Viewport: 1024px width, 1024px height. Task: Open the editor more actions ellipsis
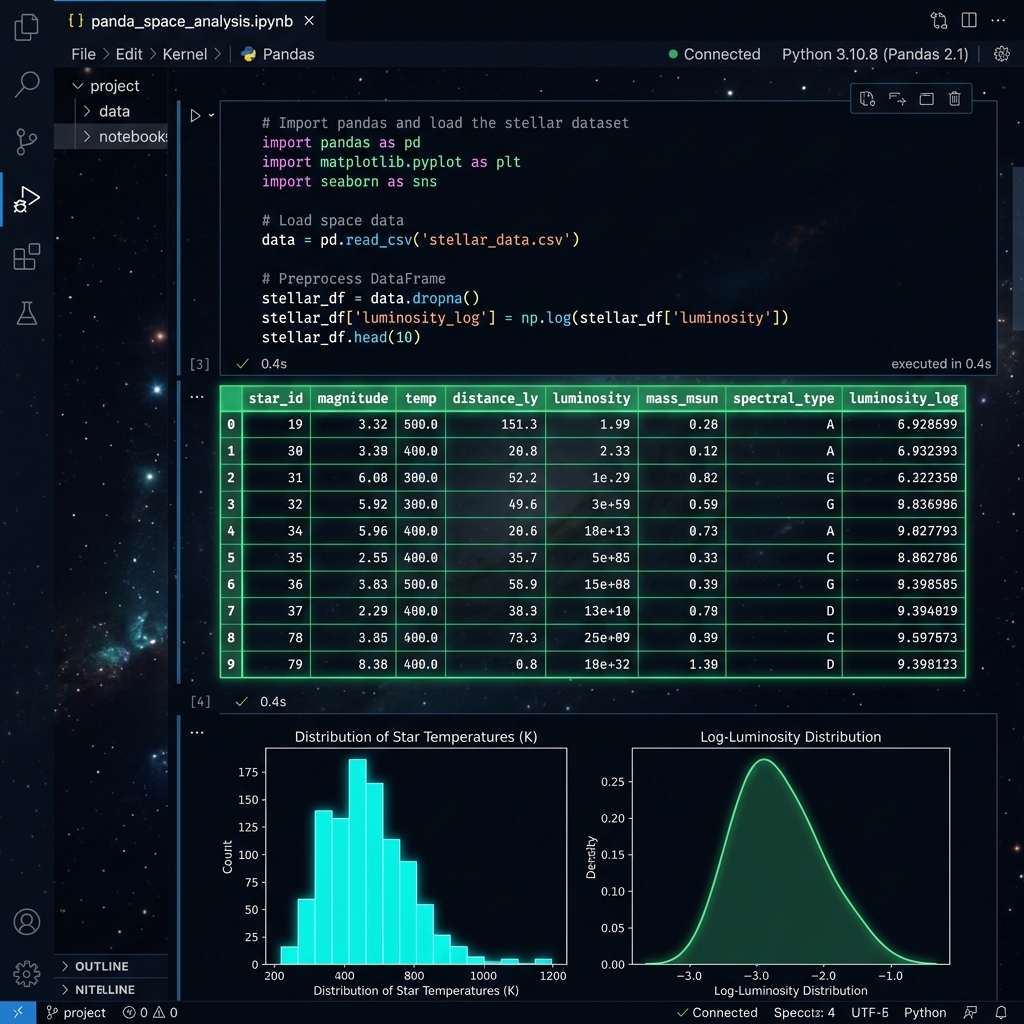(998, 20)
